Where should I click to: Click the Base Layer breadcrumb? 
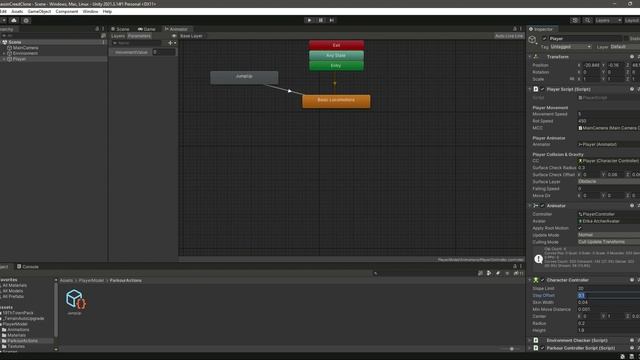pyautogui.click(x=191, y=36)
